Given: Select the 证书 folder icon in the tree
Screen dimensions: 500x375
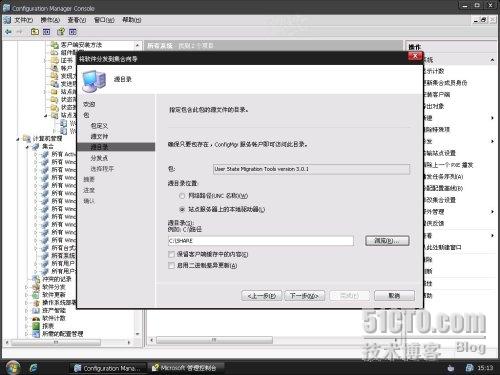Looking at the screenshot, I should coord(55,60).
